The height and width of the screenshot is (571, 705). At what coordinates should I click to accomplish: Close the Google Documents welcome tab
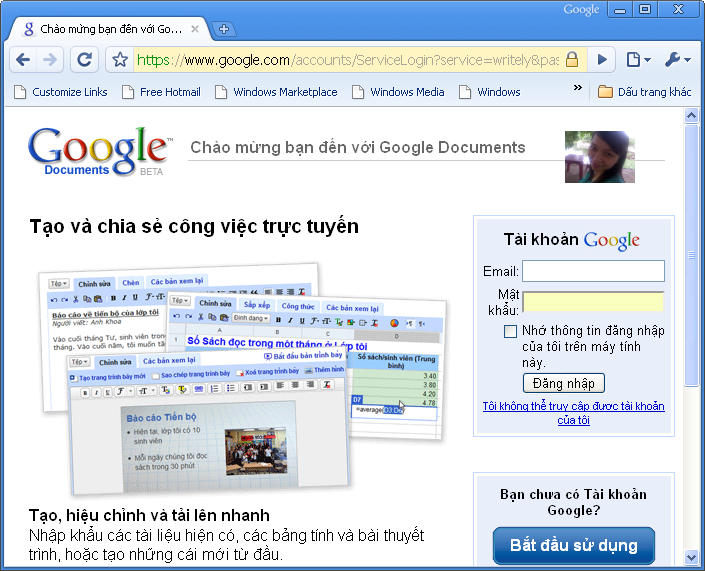coord(195,29)
